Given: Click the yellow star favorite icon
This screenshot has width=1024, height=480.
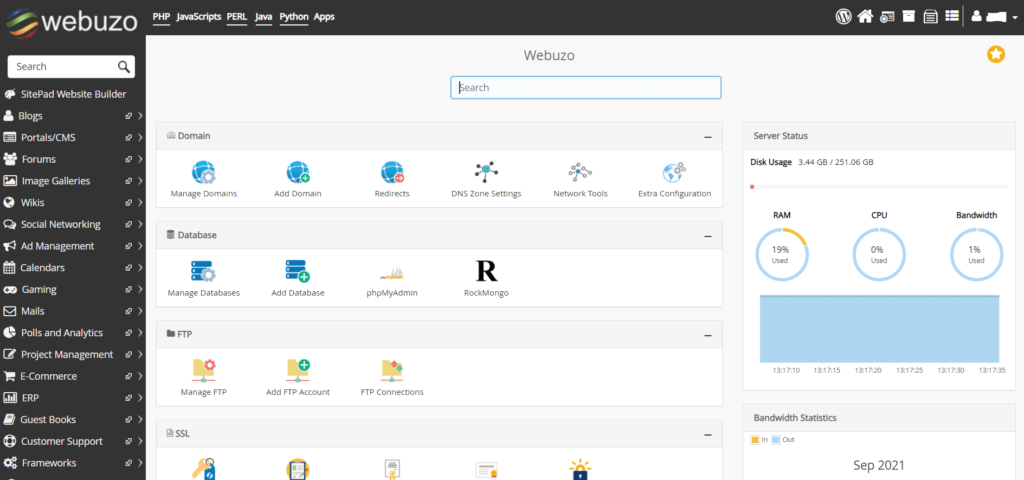Looking at the screenshot, I should [995, 55].
